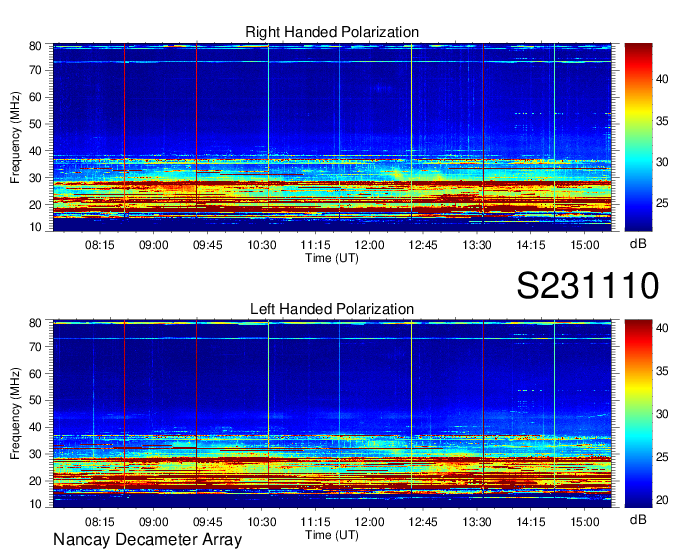
Task: Select the 10:30 time tick under the left-handed plot
Action: [x=262, y=522]
